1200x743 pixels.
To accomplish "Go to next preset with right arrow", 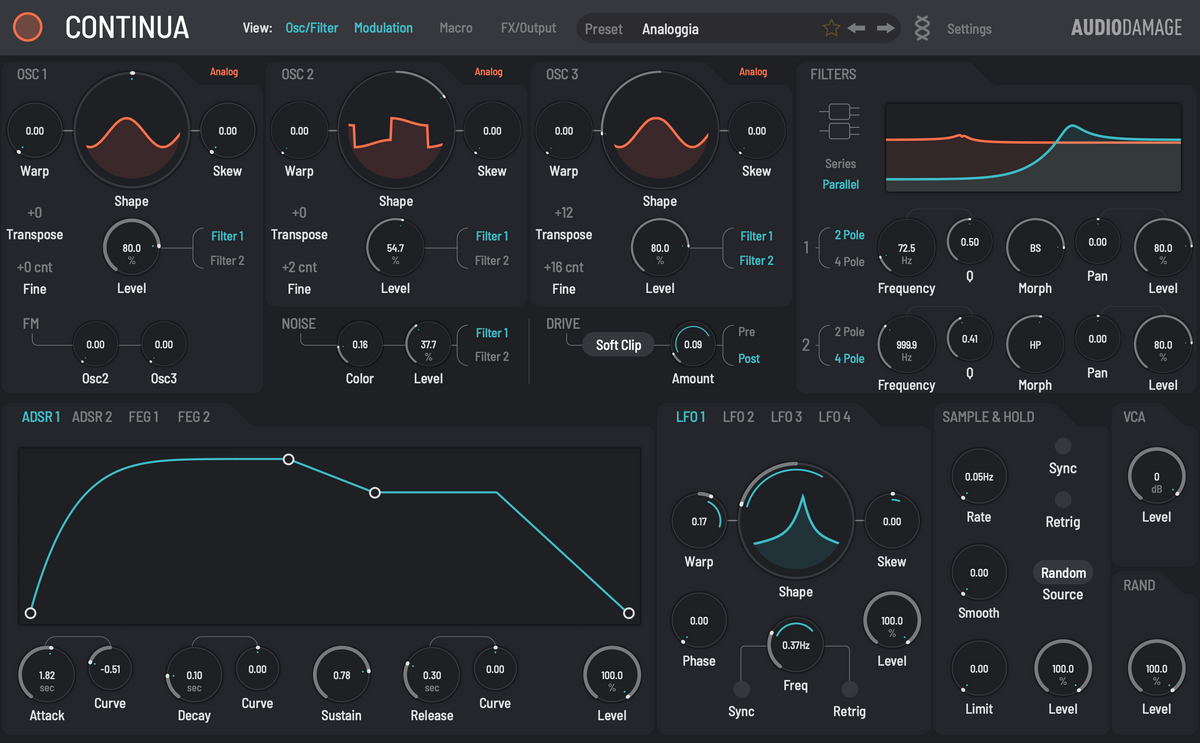I will [885, 28].
